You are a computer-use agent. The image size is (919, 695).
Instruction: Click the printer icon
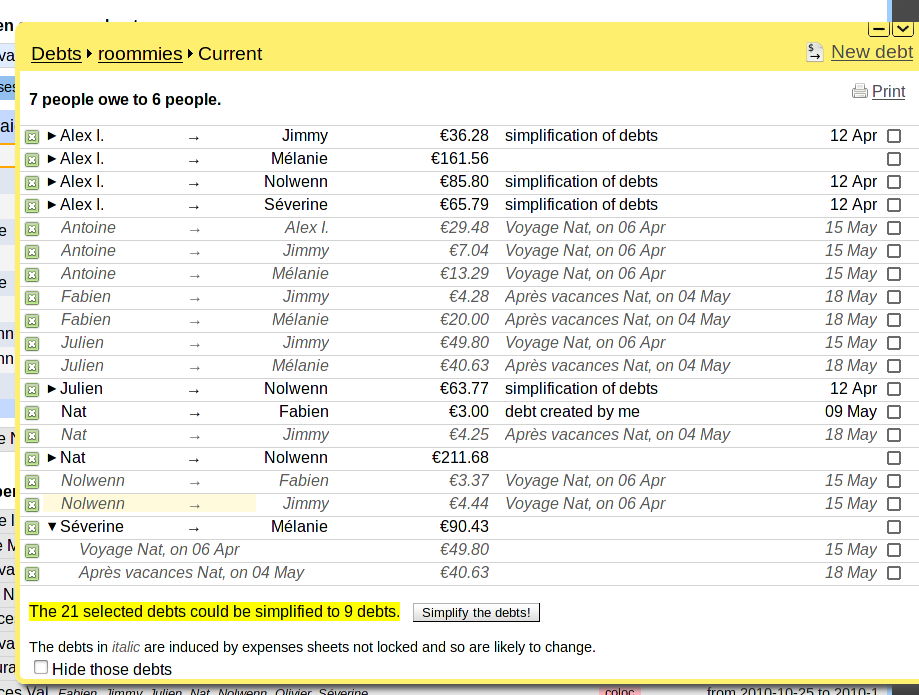860,91
